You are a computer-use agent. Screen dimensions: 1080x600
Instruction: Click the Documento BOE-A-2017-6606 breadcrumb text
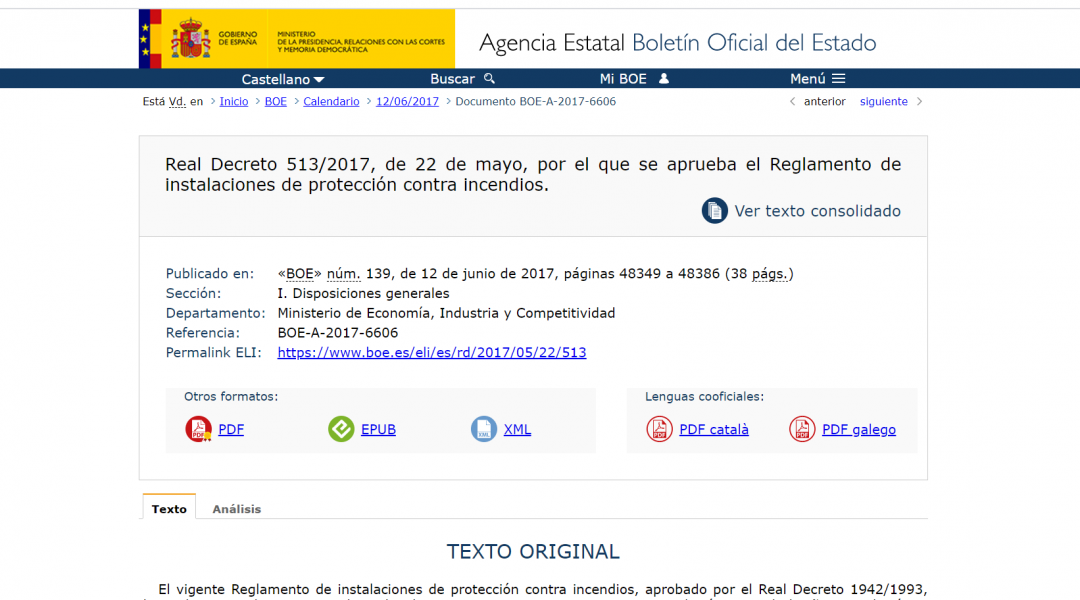pos(535,101)
